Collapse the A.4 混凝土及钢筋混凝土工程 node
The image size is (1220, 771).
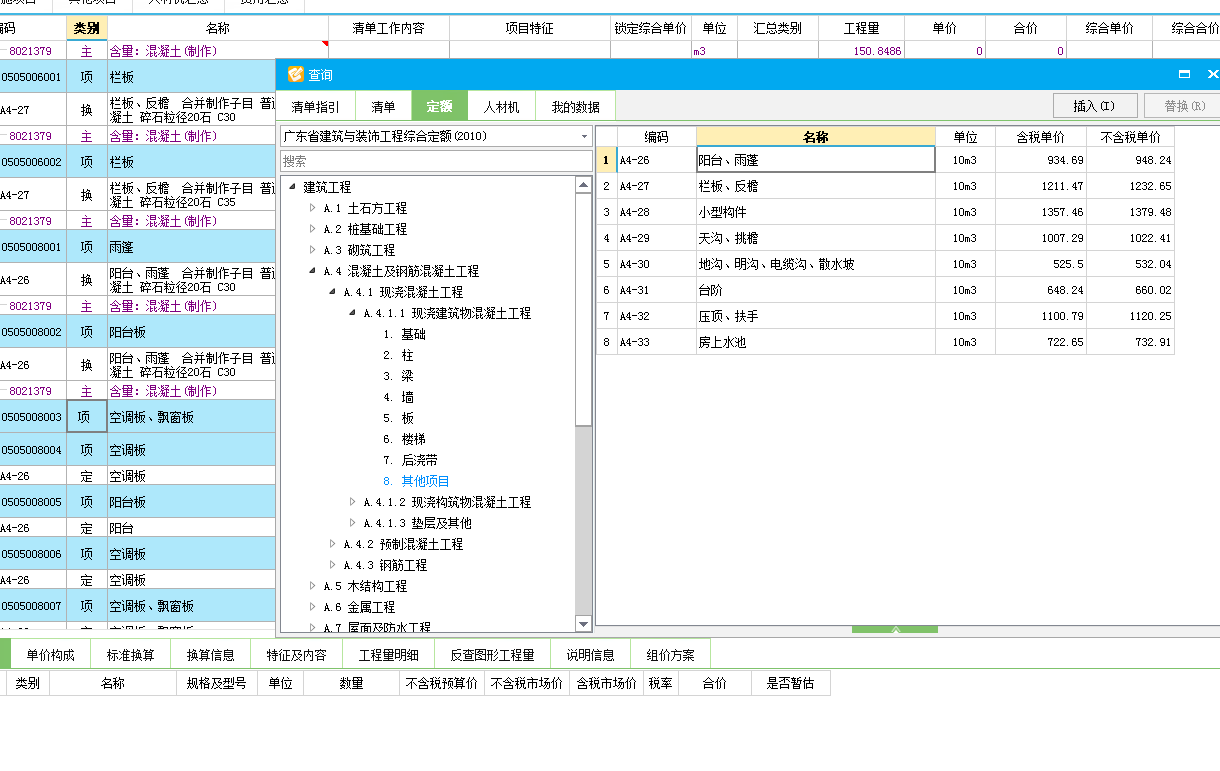coord(312,271)
